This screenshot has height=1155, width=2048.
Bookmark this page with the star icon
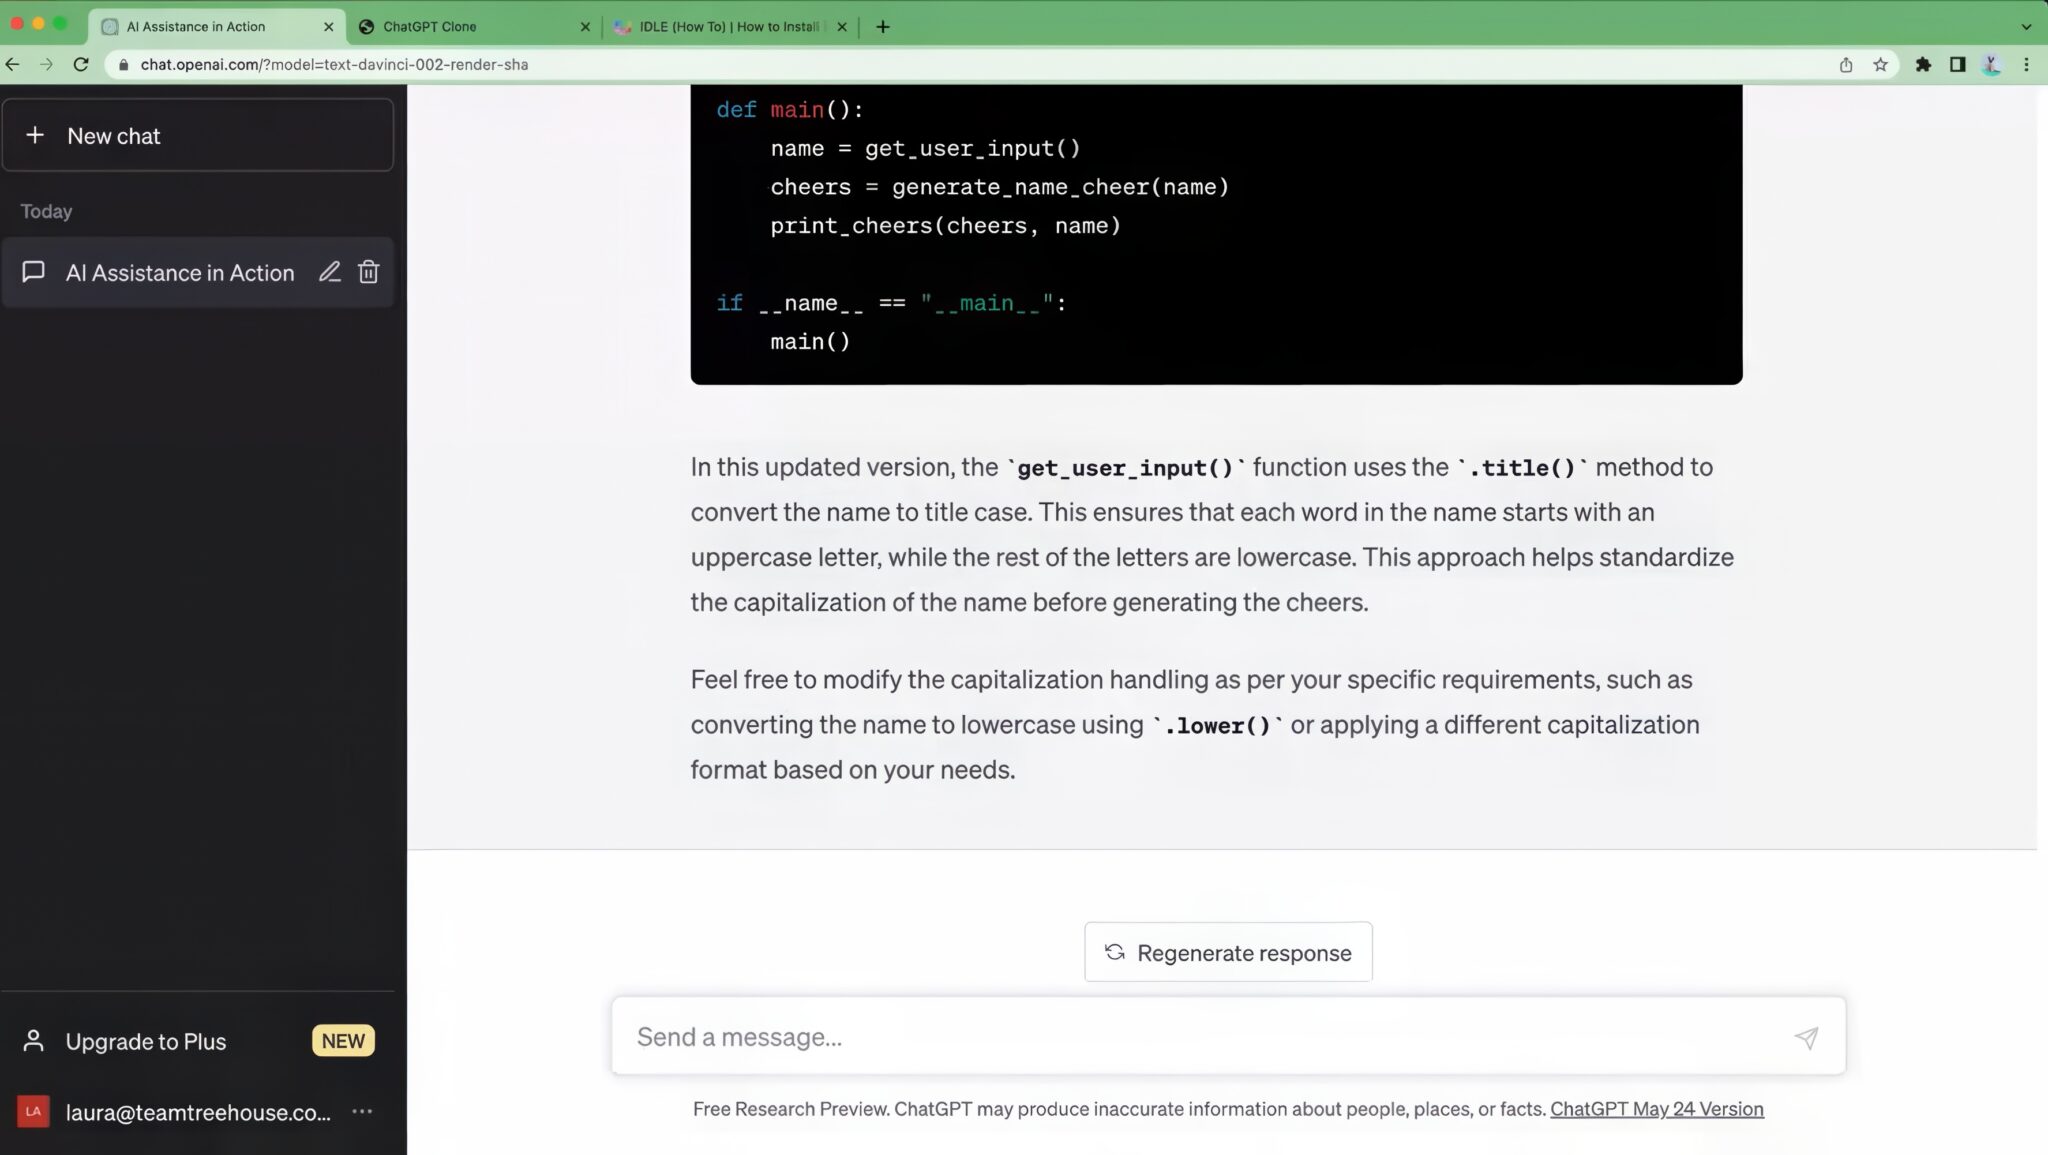click(x=1880, y=64)
